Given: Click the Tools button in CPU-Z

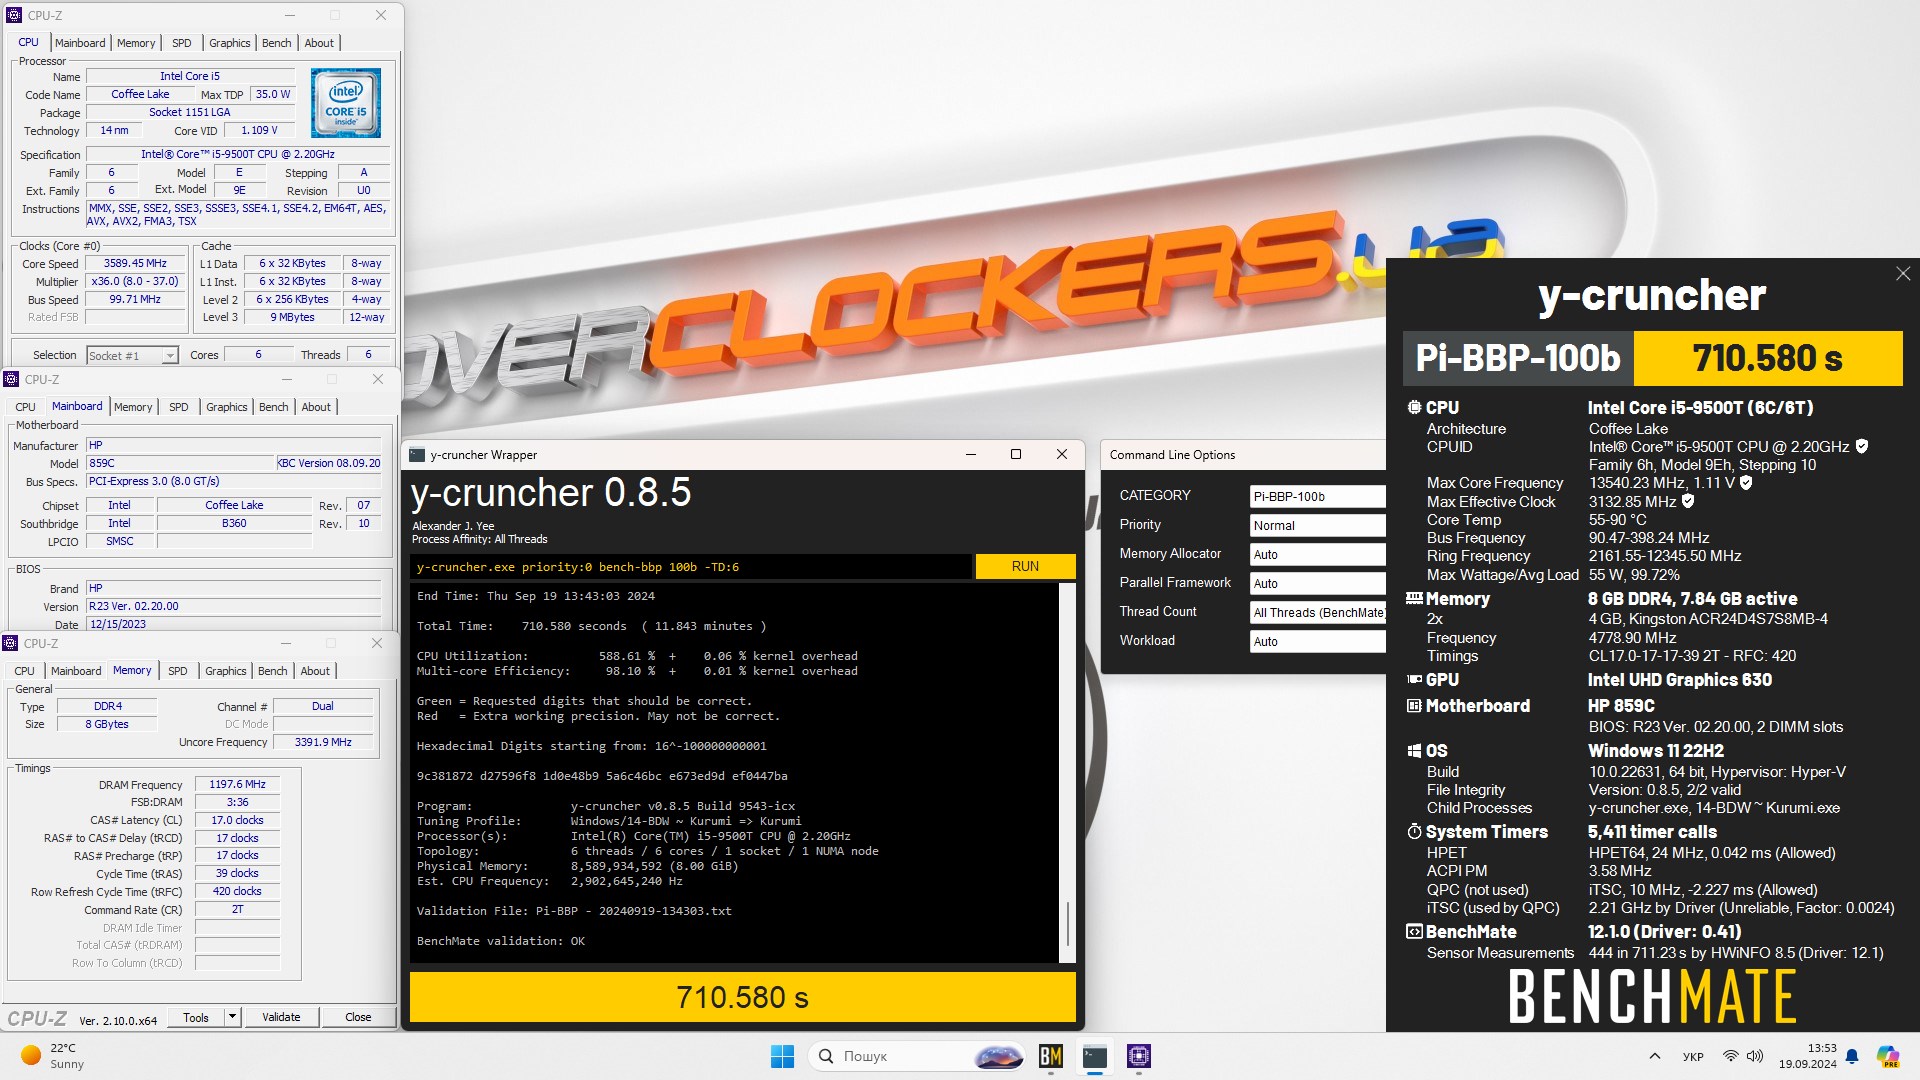Looking at the screenshot, I should pos(196,1017).
